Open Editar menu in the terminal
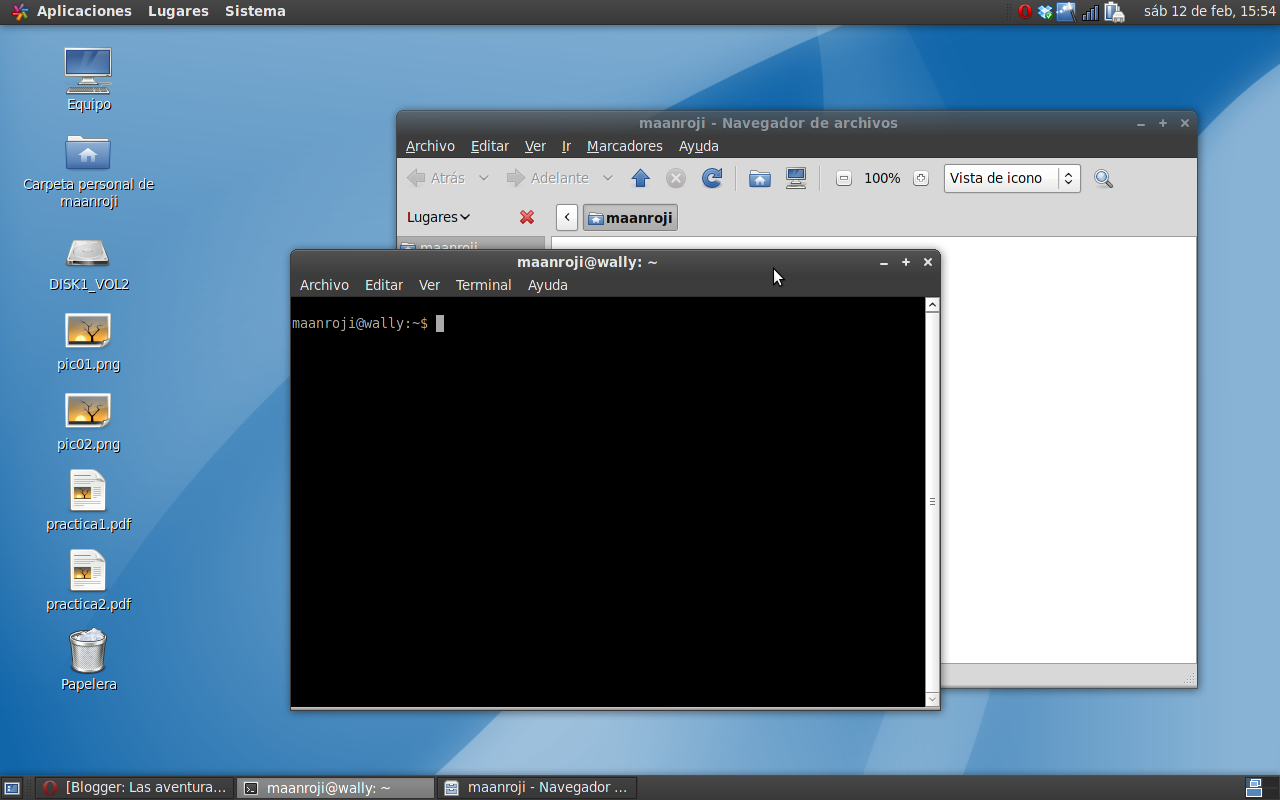1280x800 pixels. pos(384,285)
